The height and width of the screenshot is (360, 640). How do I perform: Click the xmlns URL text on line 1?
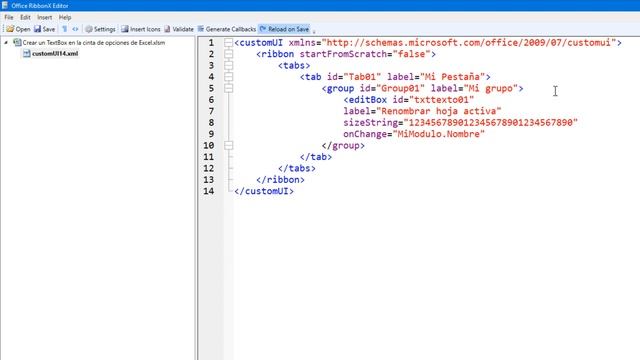point(469,42)
